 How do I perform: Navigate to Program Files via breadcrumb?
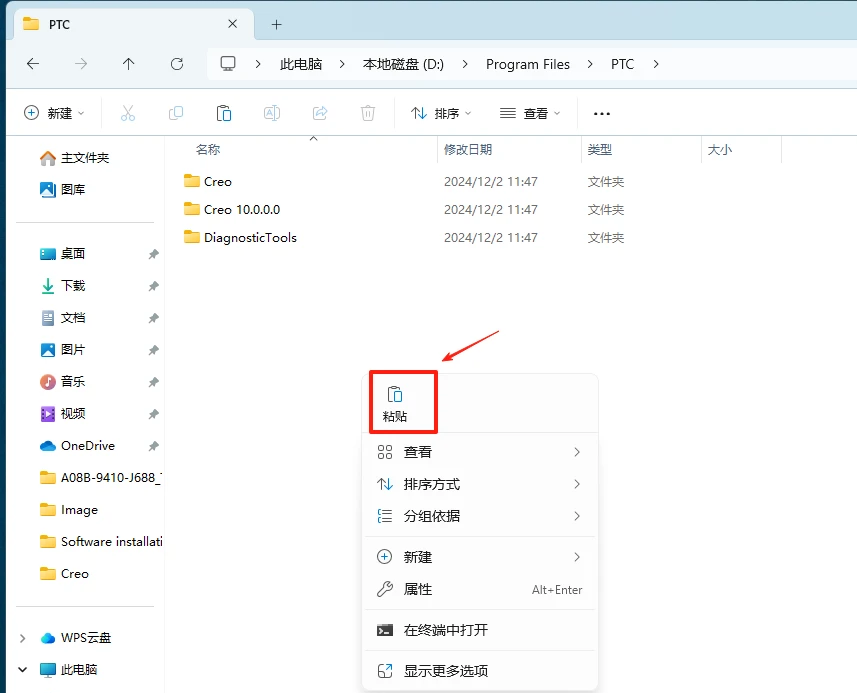pos(528,63)
